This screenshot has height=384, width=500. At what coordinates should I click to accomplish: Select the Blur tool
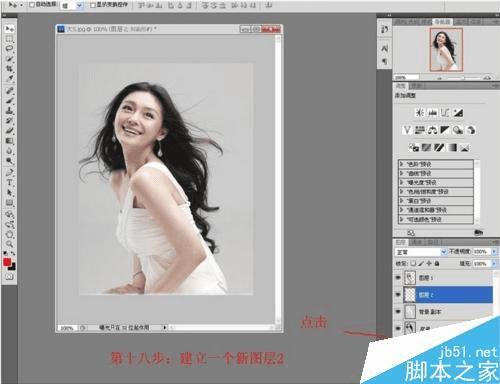pyautogui.click(x=9, y=151)
